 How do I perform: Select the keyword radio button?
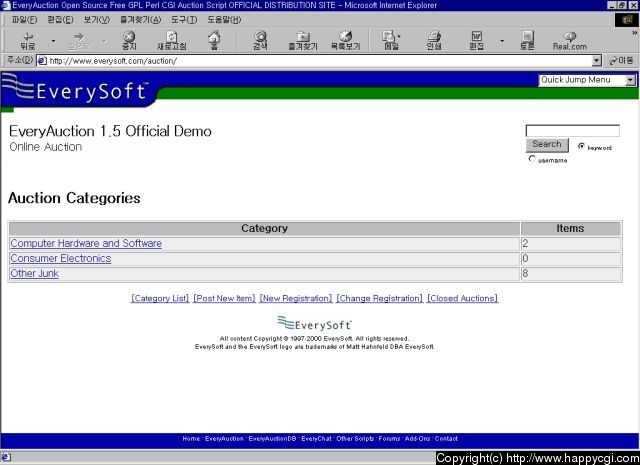pos(581,146)
